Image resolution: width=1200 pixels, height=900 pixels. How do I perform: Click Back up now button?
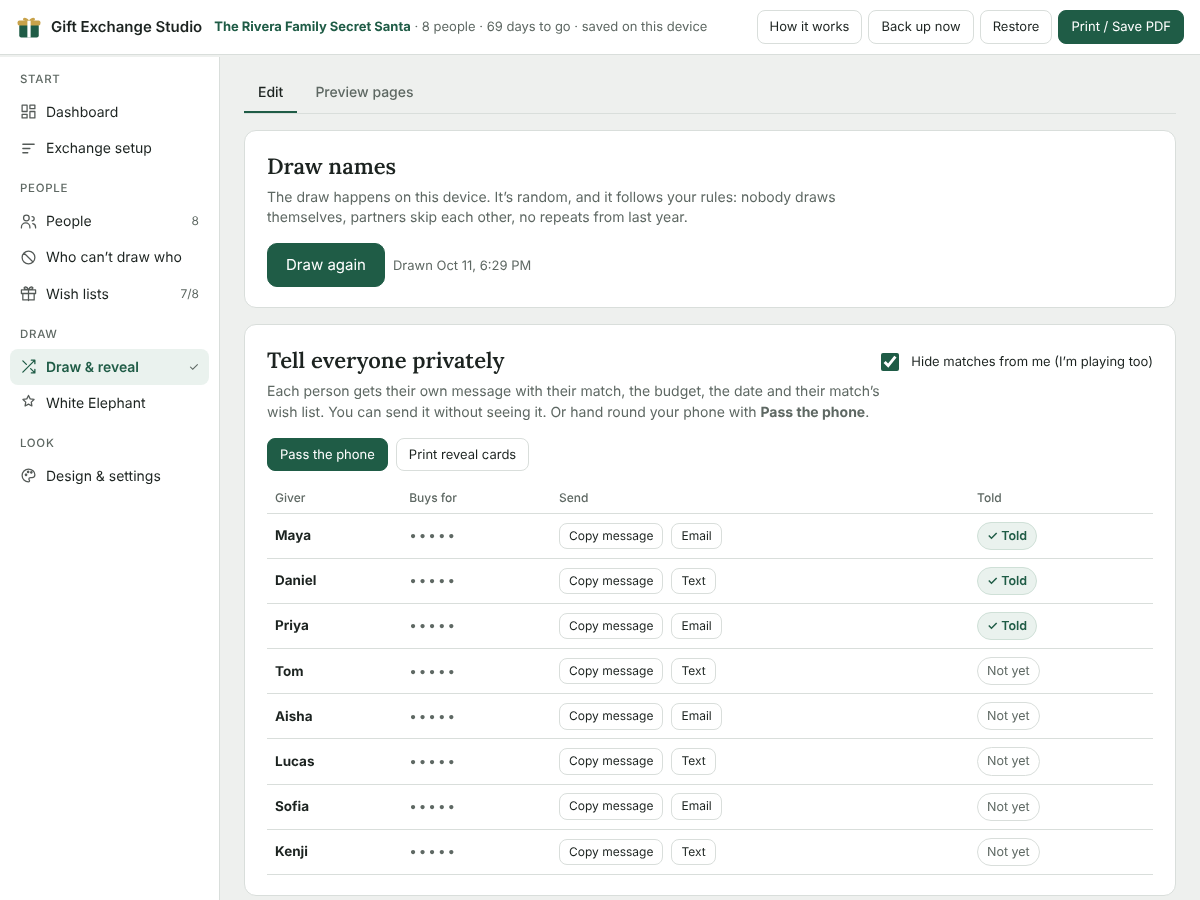pos(921,27)
